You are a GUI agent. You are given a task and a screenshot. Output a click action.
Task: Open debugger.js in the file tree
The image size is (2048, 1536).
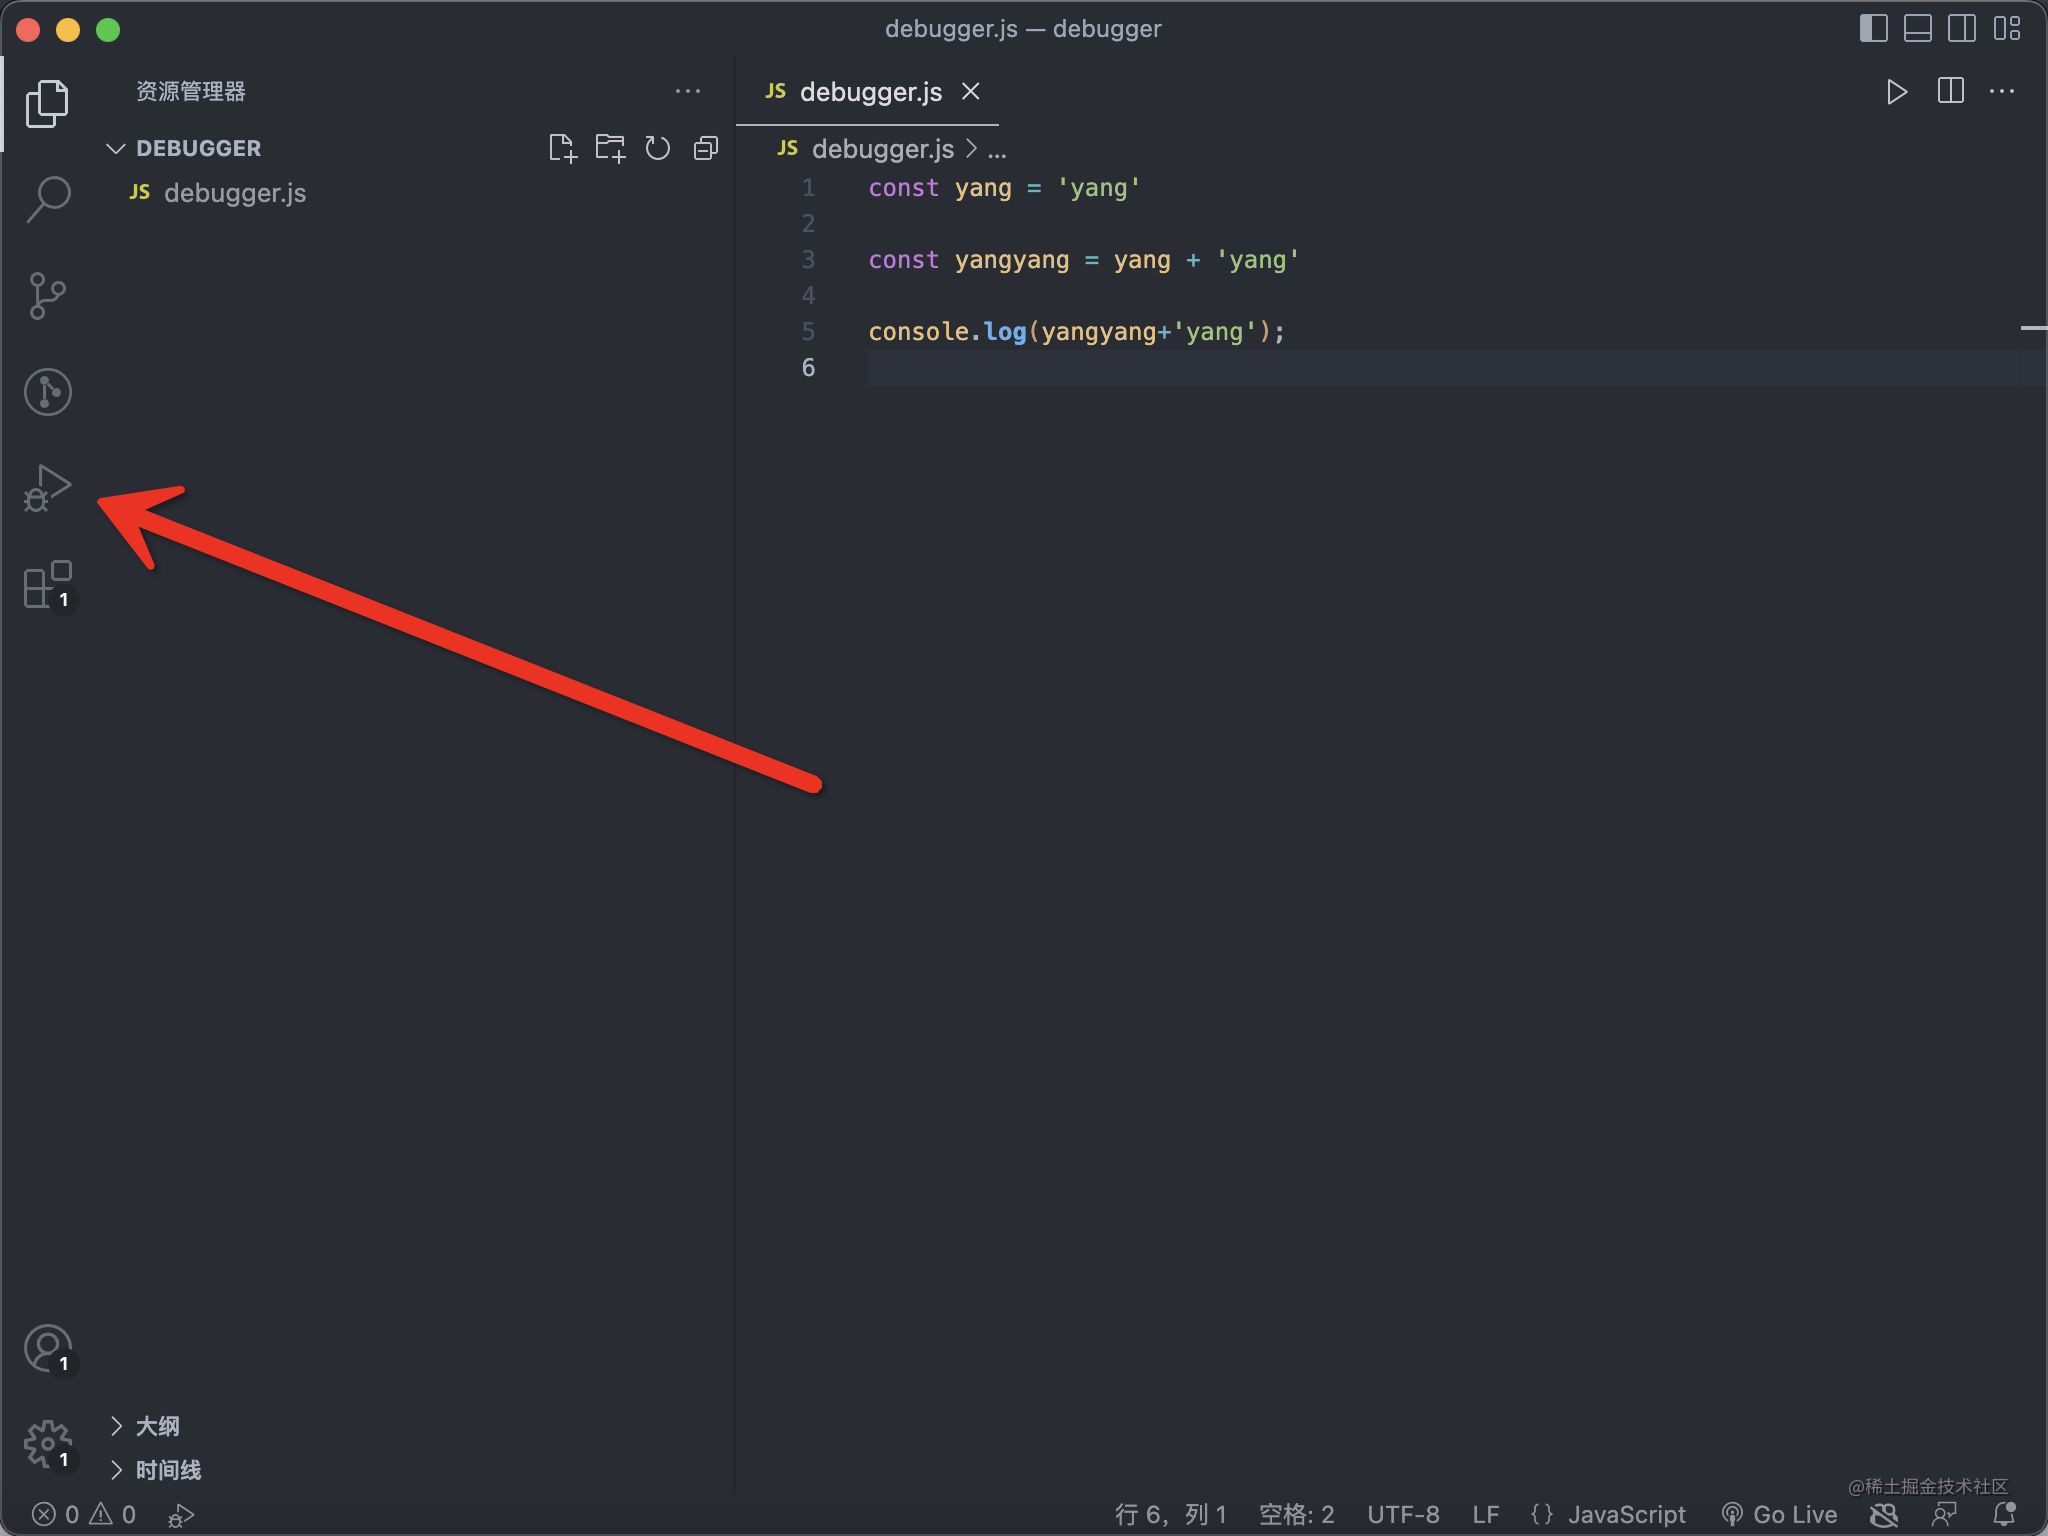(x=235, y=193)
